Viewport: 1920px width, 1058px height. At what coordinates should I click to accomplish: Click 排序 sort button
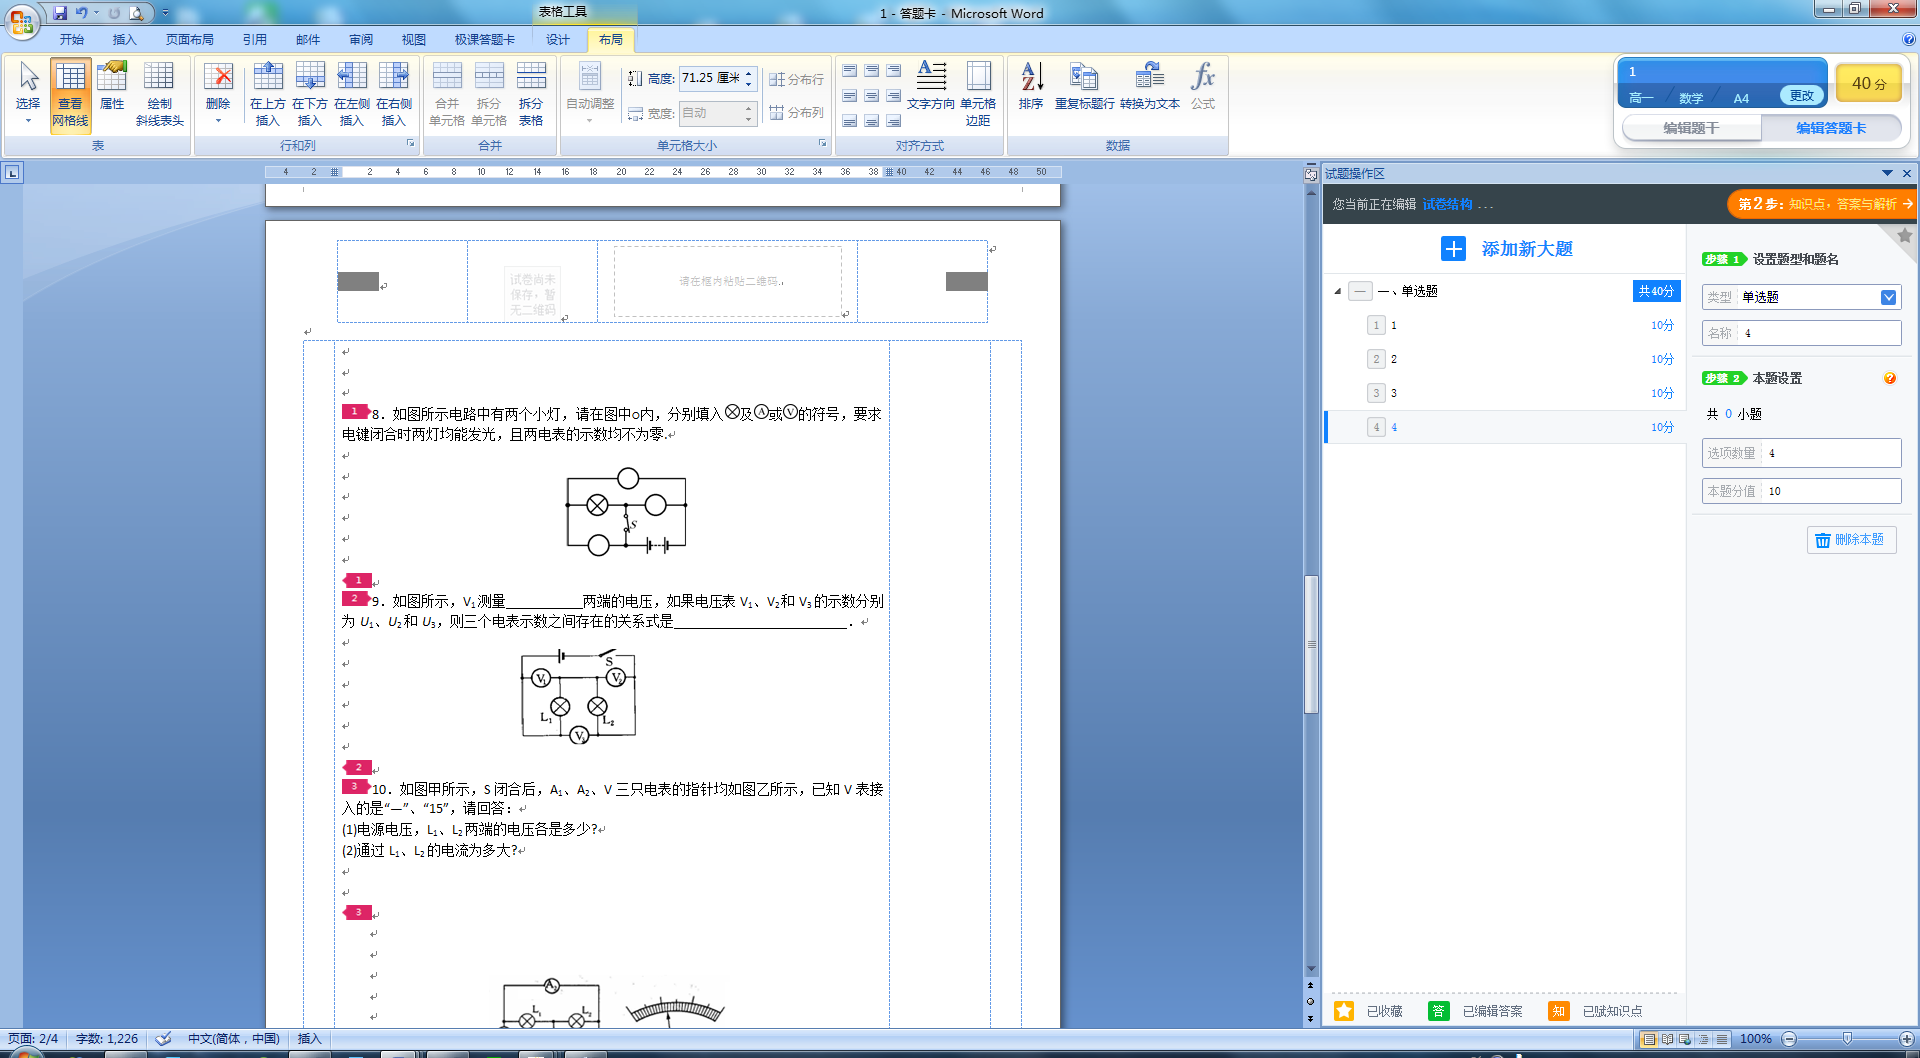(x=1031, y=86)
